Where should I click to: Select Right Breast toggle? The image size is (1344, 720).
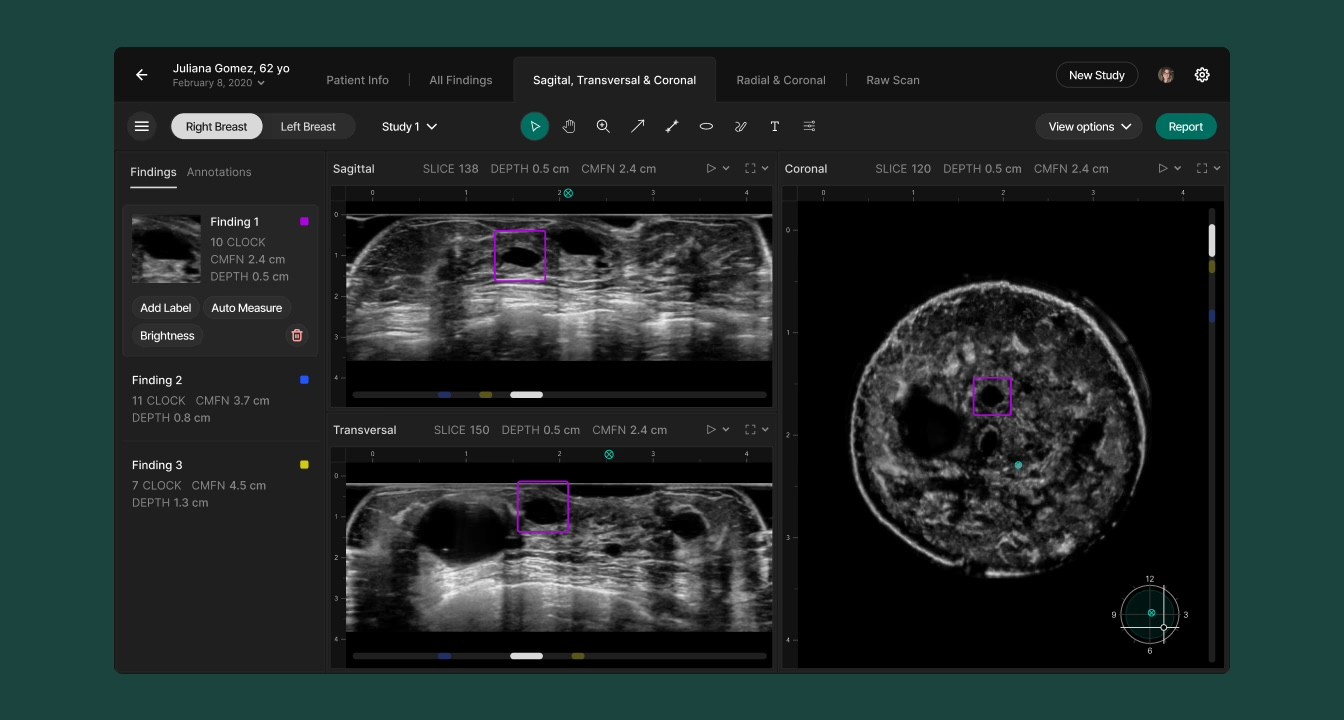pos(216,127)
